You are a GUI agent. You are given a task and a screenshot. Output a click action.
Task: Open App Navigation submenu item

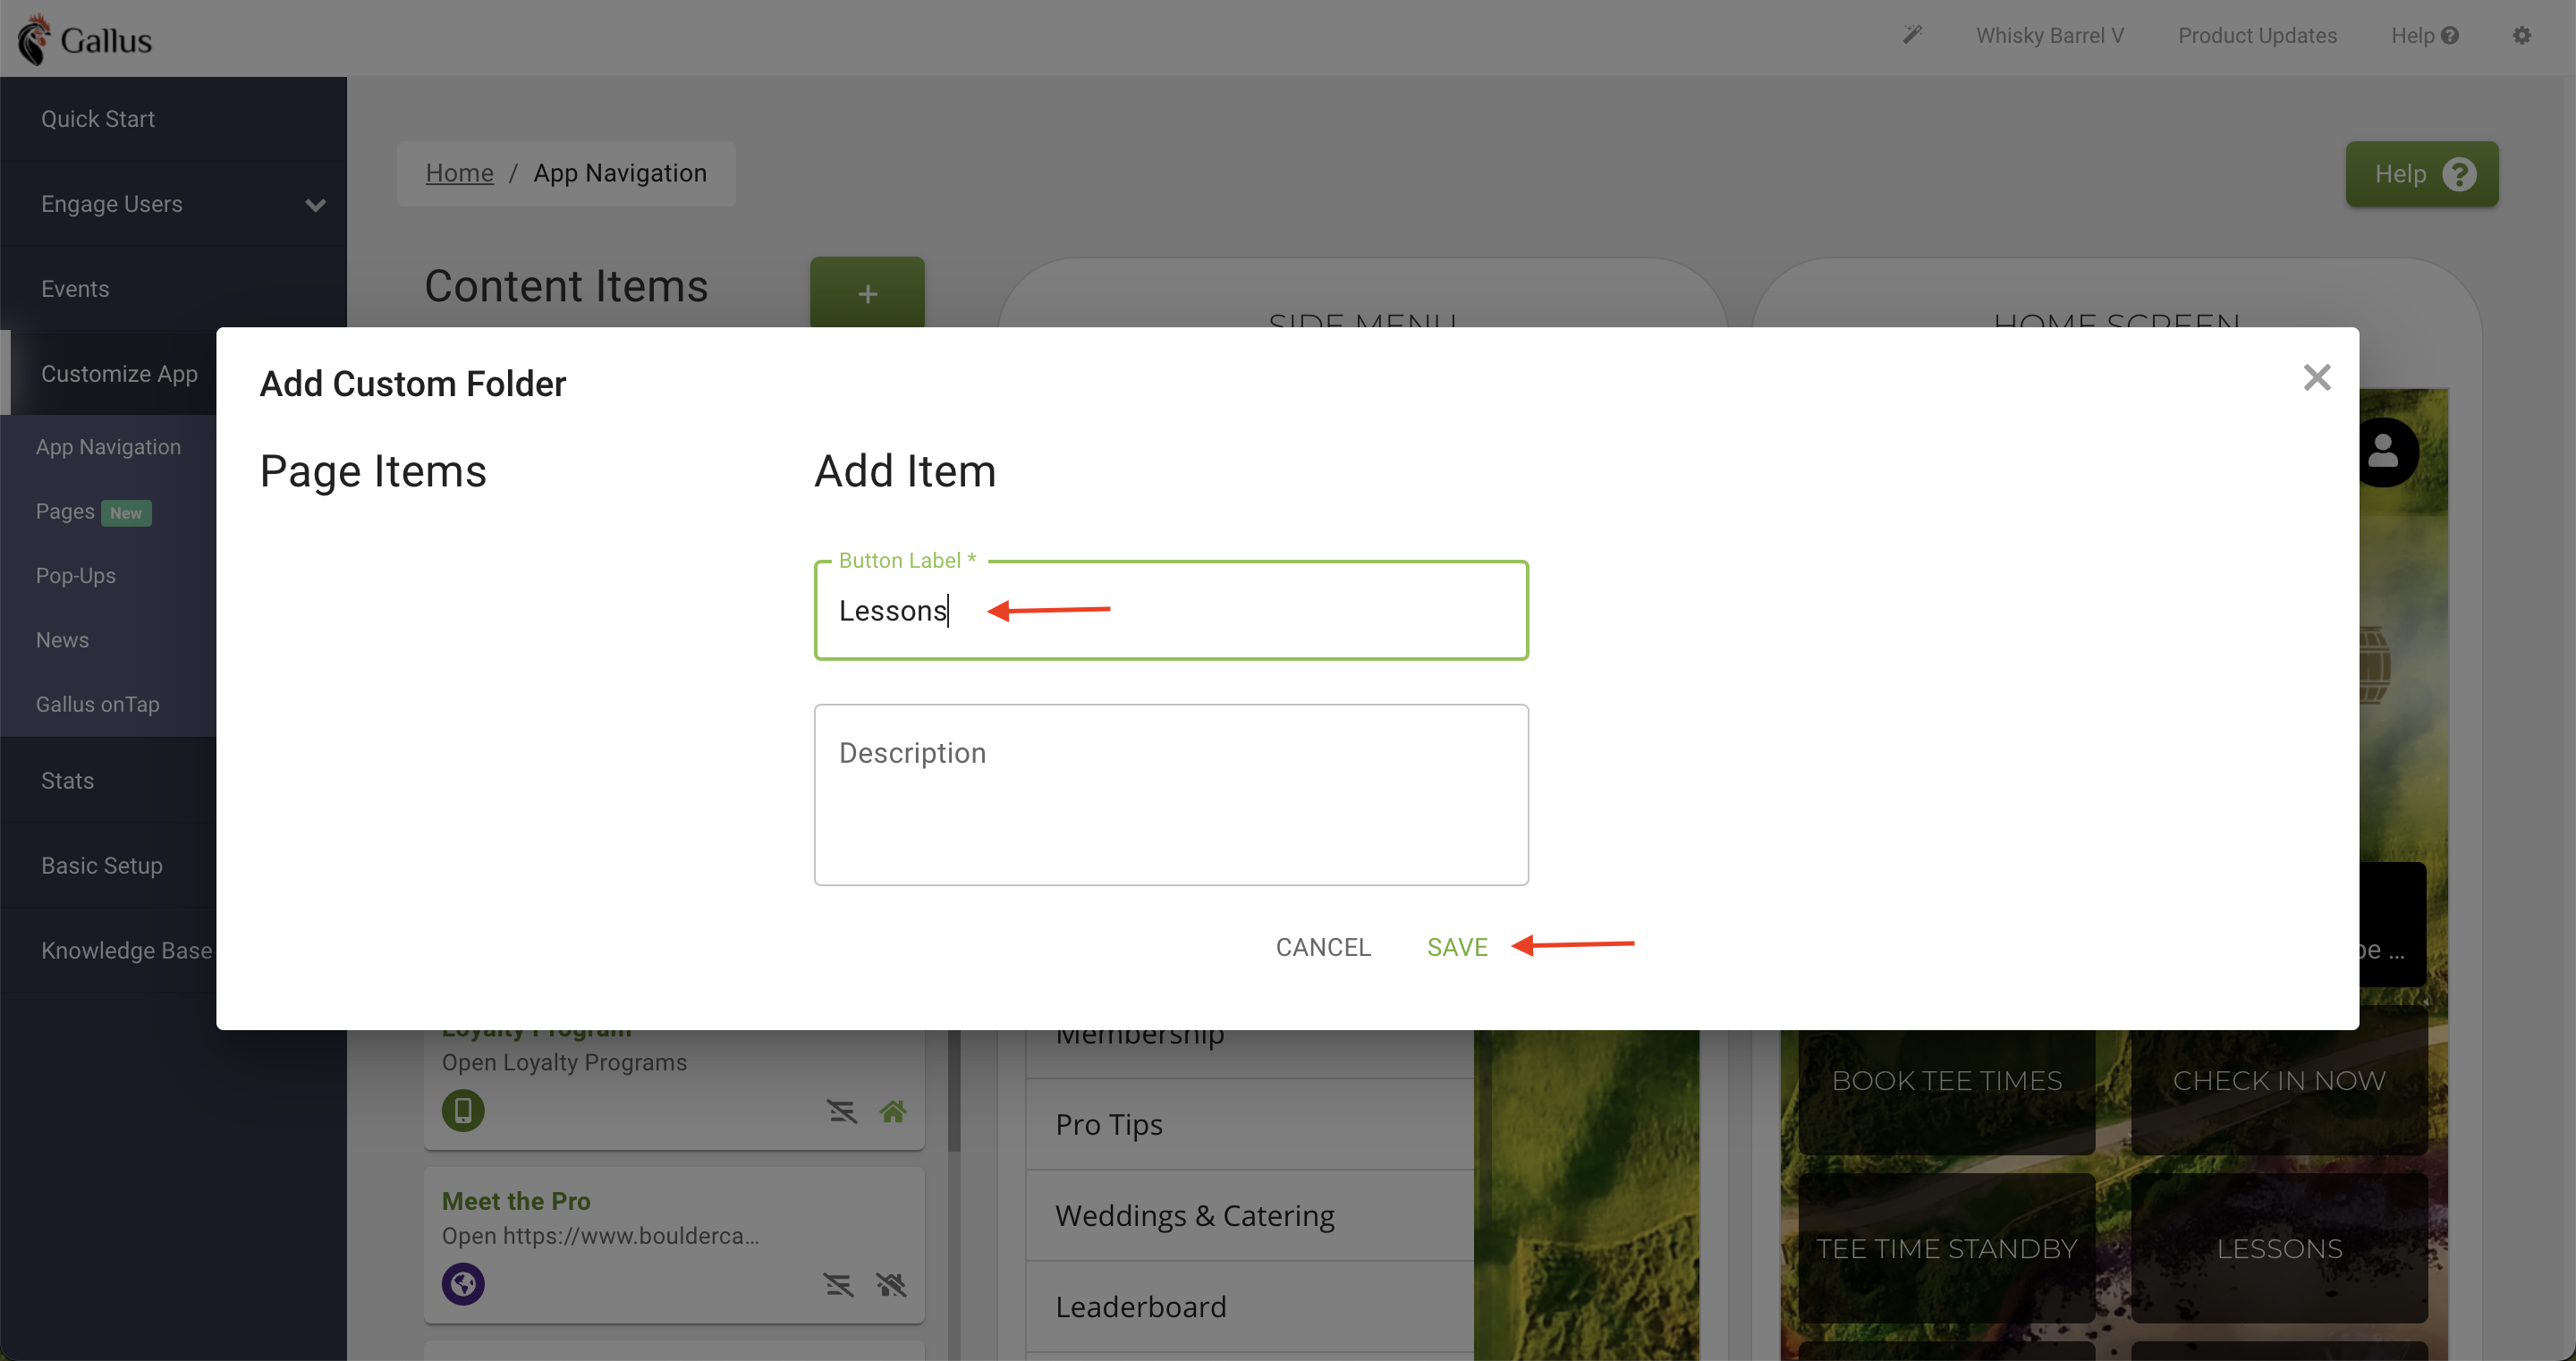108,447
